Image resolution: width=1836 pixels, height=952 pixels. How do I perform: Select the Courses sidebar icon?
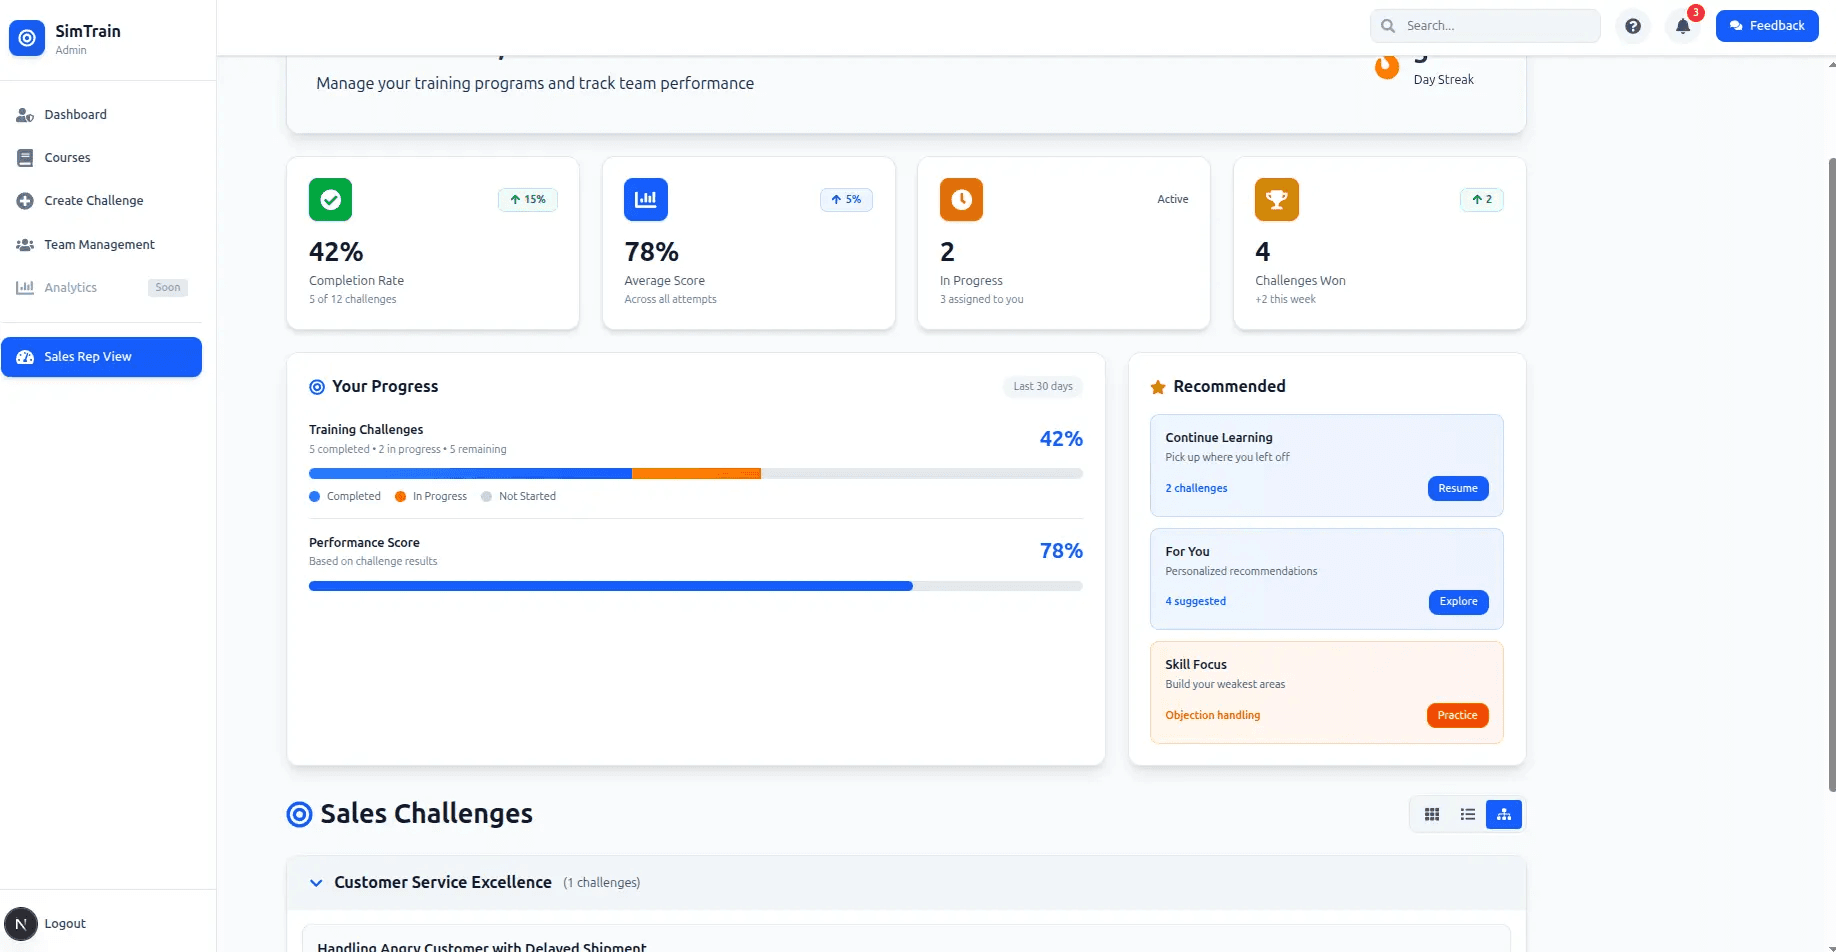click(x=25, y=157)
